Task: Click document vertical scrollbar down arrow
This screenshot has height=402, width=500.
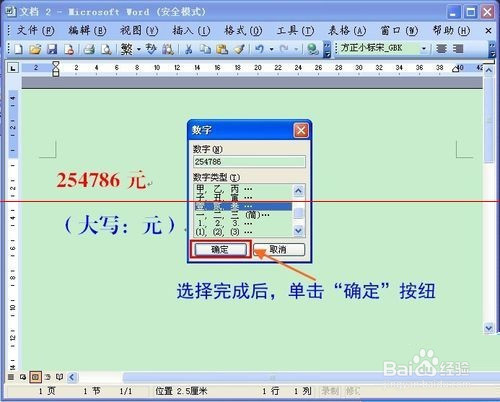Action: 489,328
